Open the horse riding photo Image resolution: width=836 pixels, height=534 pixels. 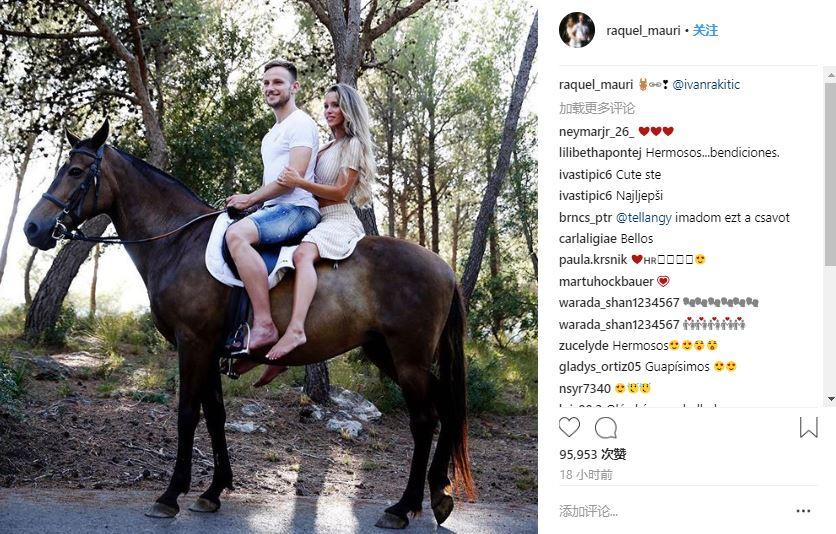pos(269,267)
